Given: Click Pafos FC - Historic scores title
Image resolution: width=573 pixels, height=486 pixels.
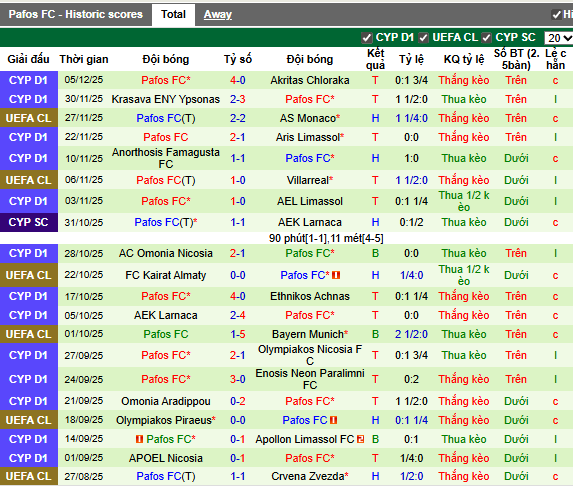Looking at the screenshot, I should click(76, 15).
